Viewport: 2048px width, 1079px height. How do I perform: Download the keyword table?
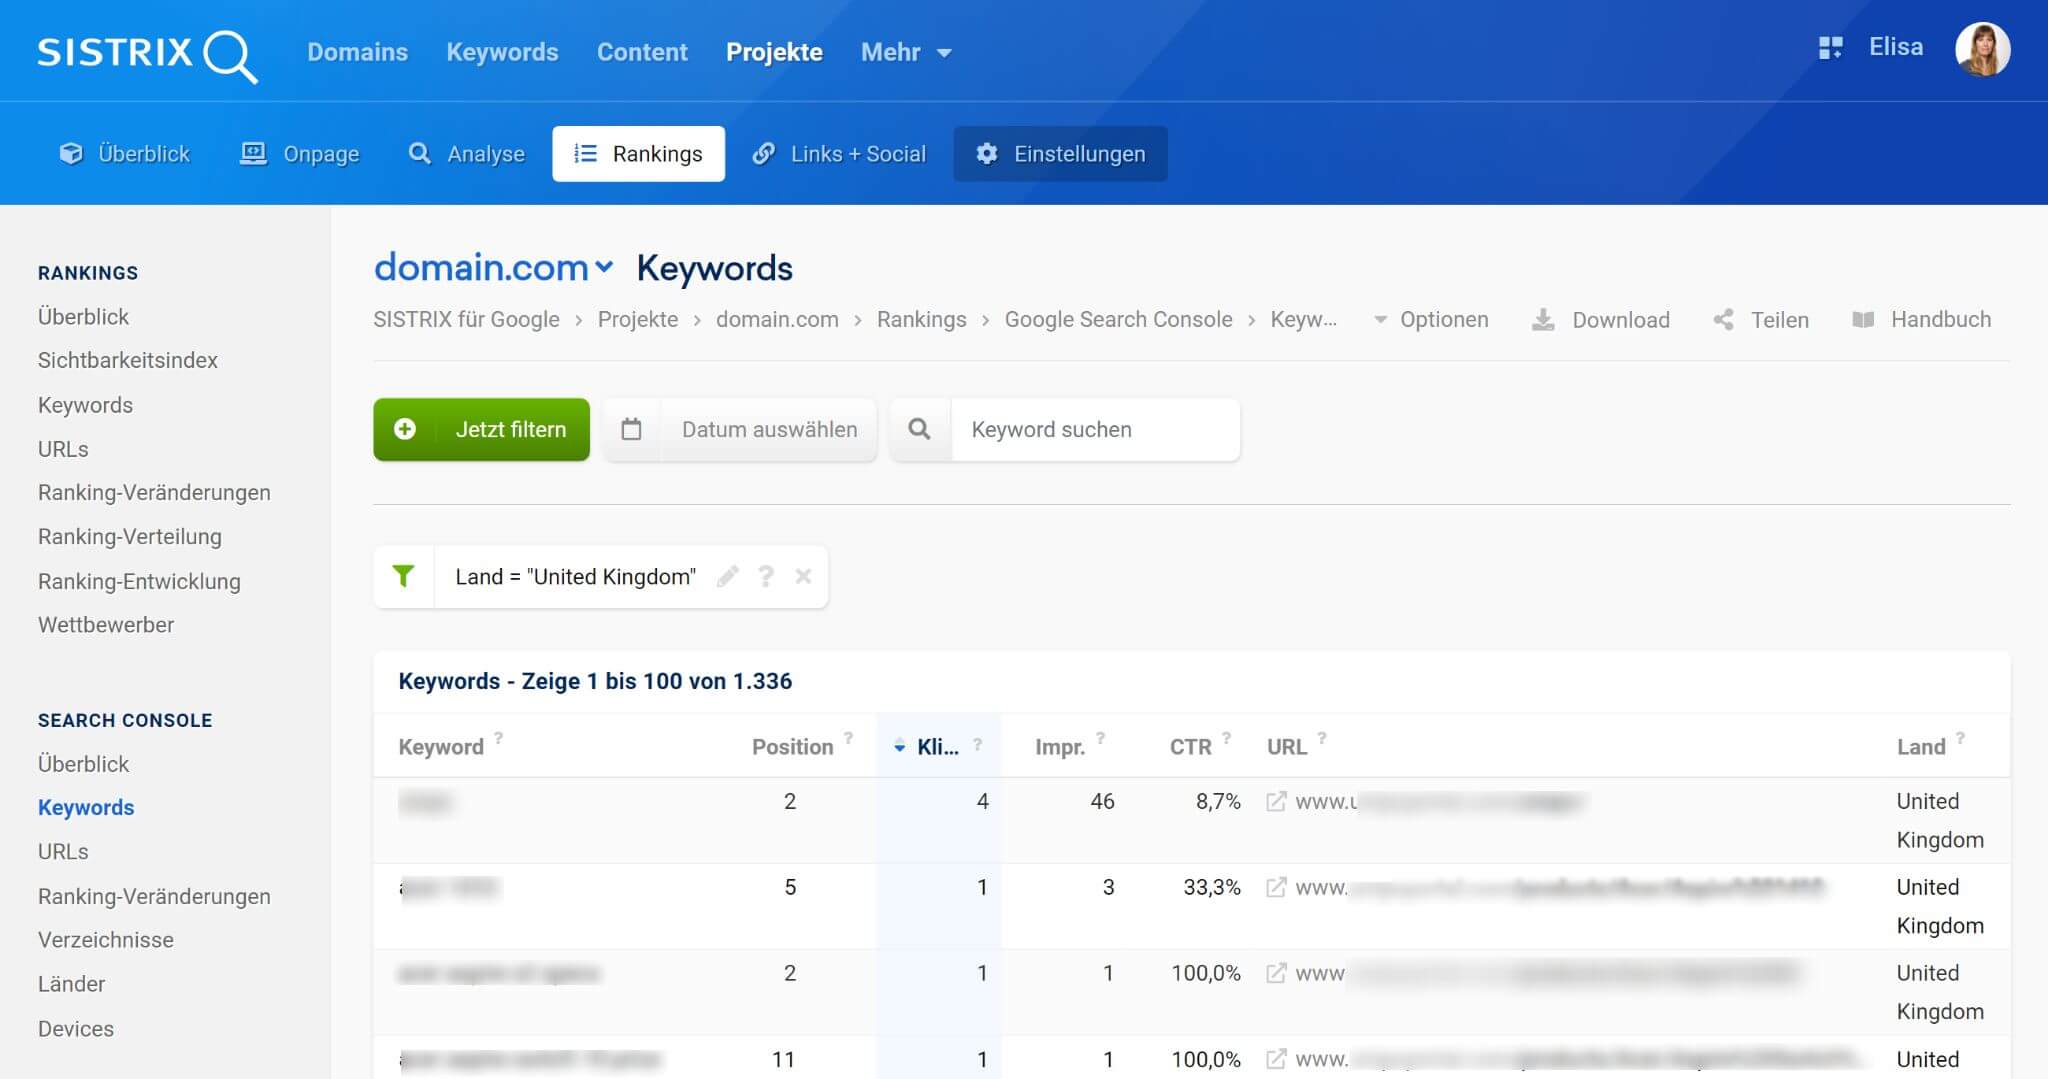1601,320
